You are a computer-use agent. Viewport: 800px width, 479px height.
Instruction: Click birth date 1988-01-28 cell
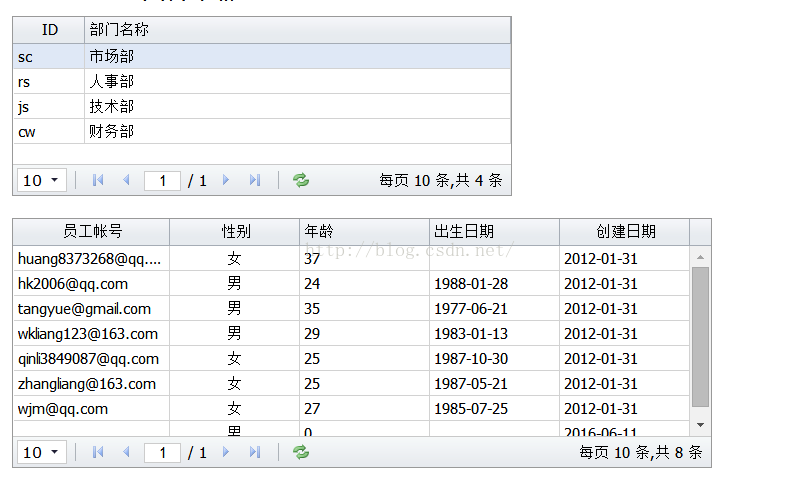494,283
